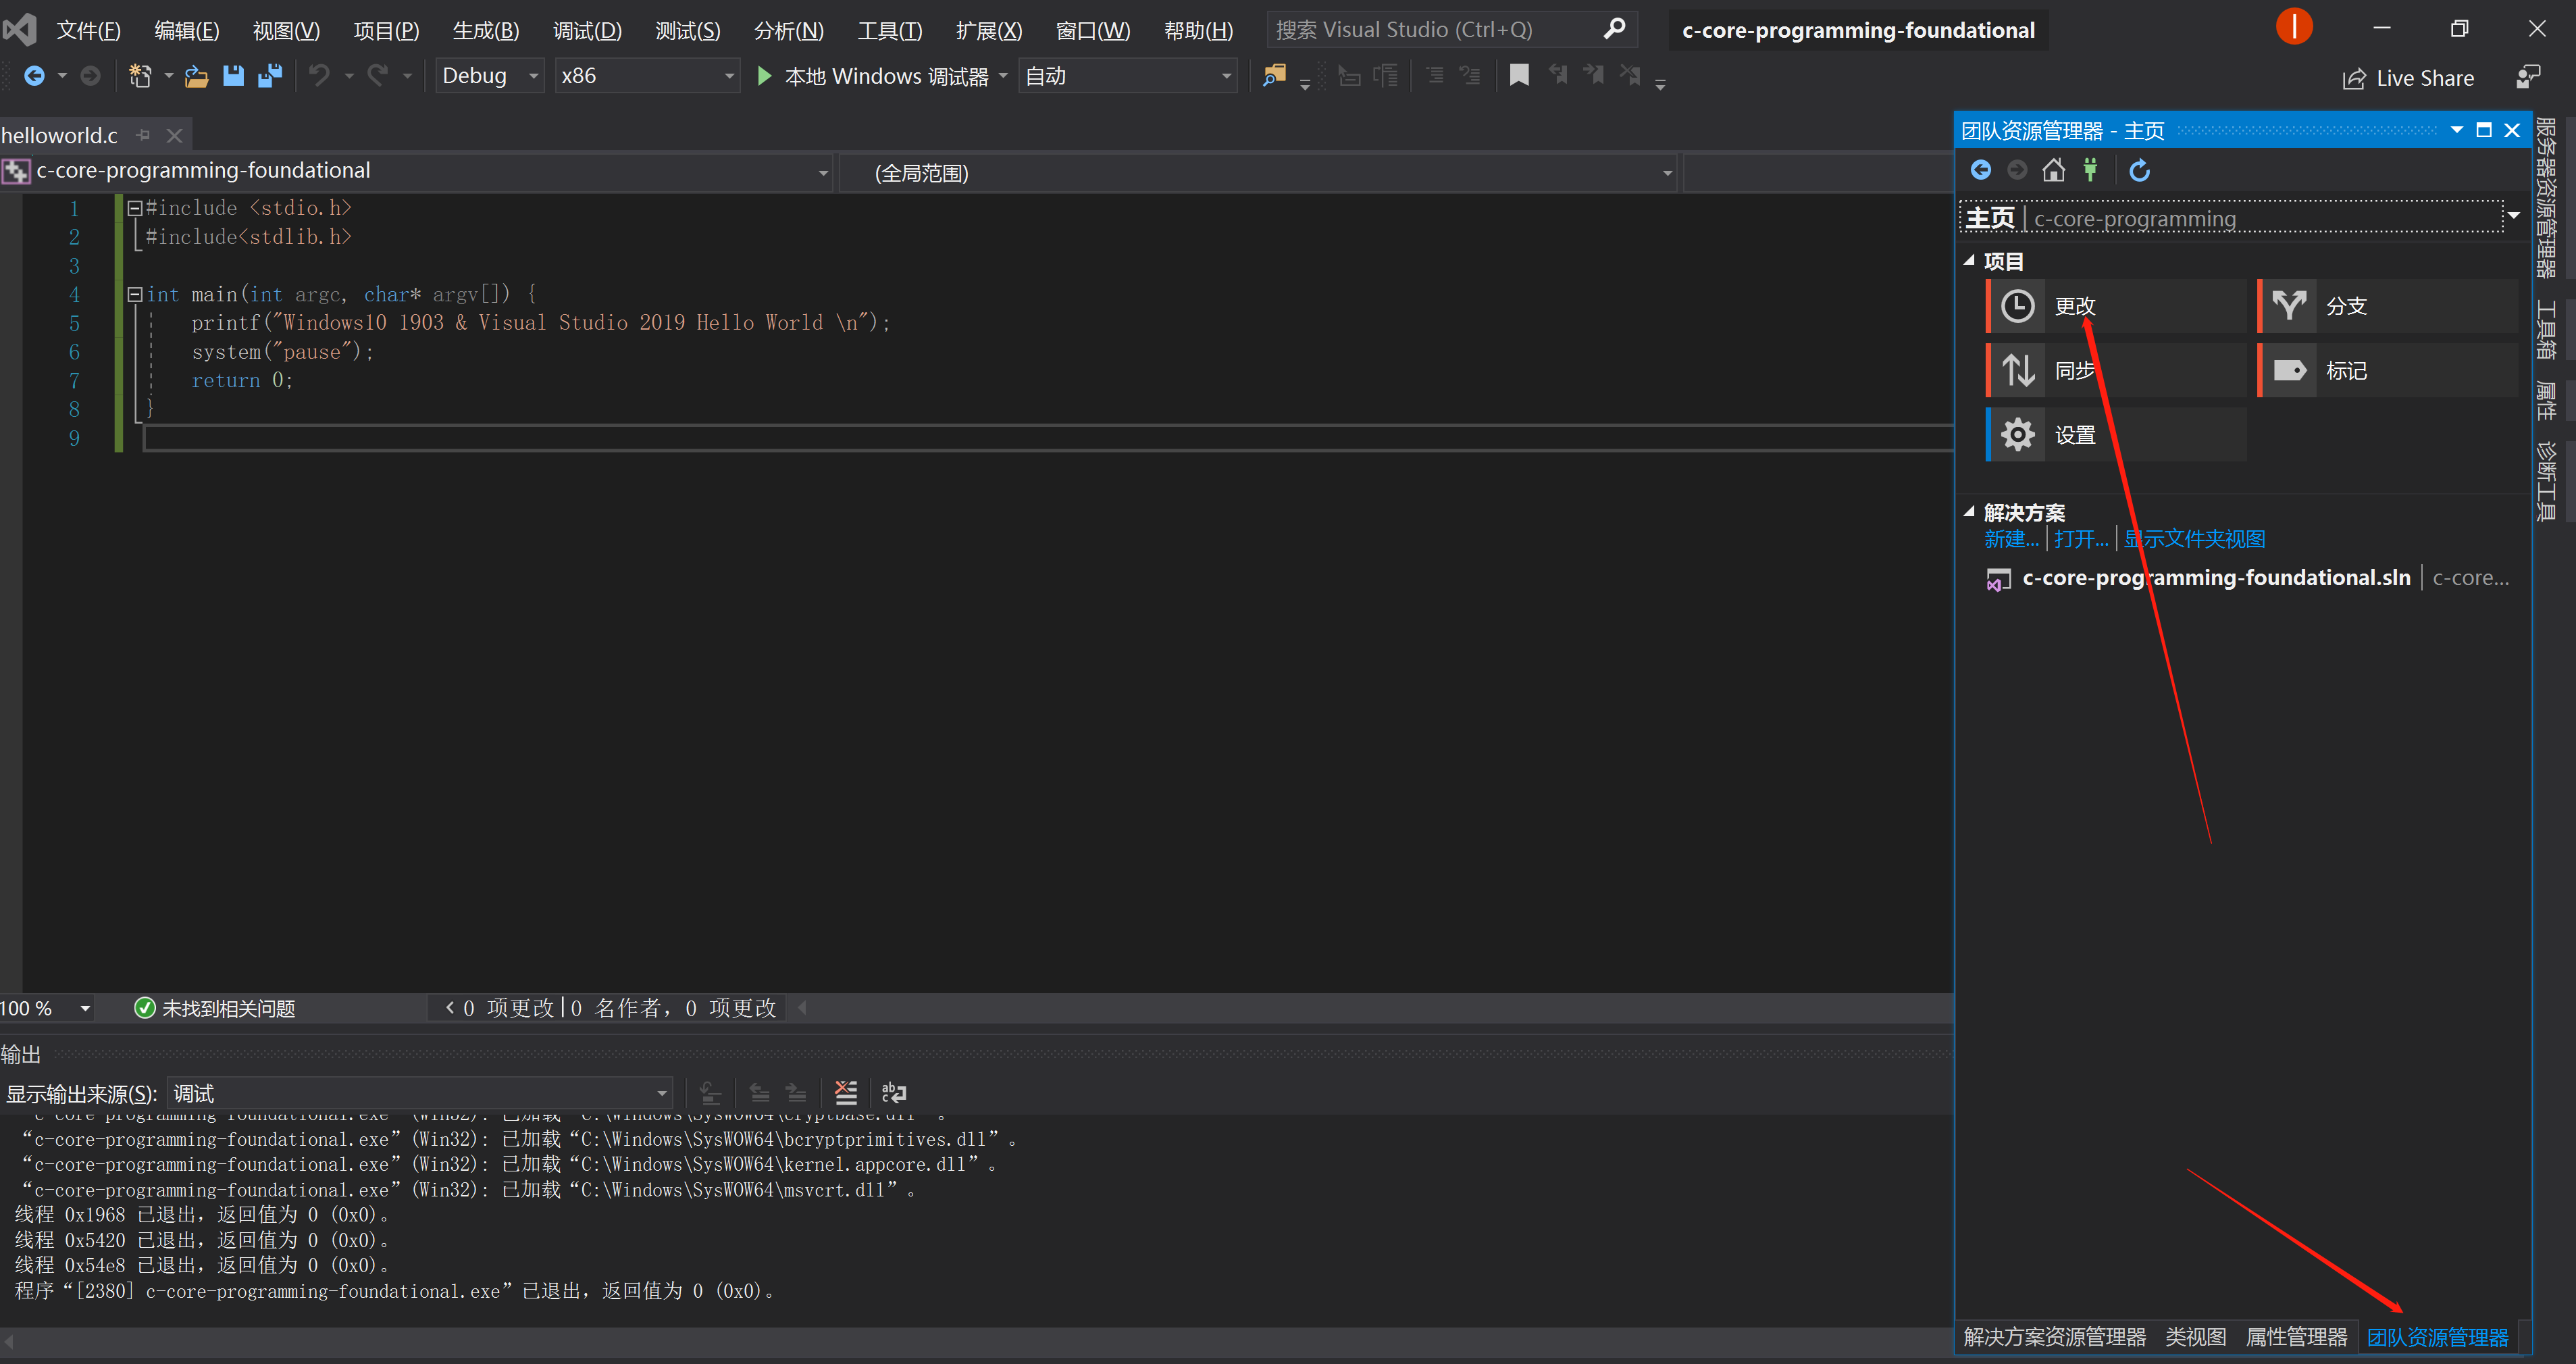Screen dimensions: 2576x1364
Task: Refresh the Team Explorer panel
Action: 2139,171
